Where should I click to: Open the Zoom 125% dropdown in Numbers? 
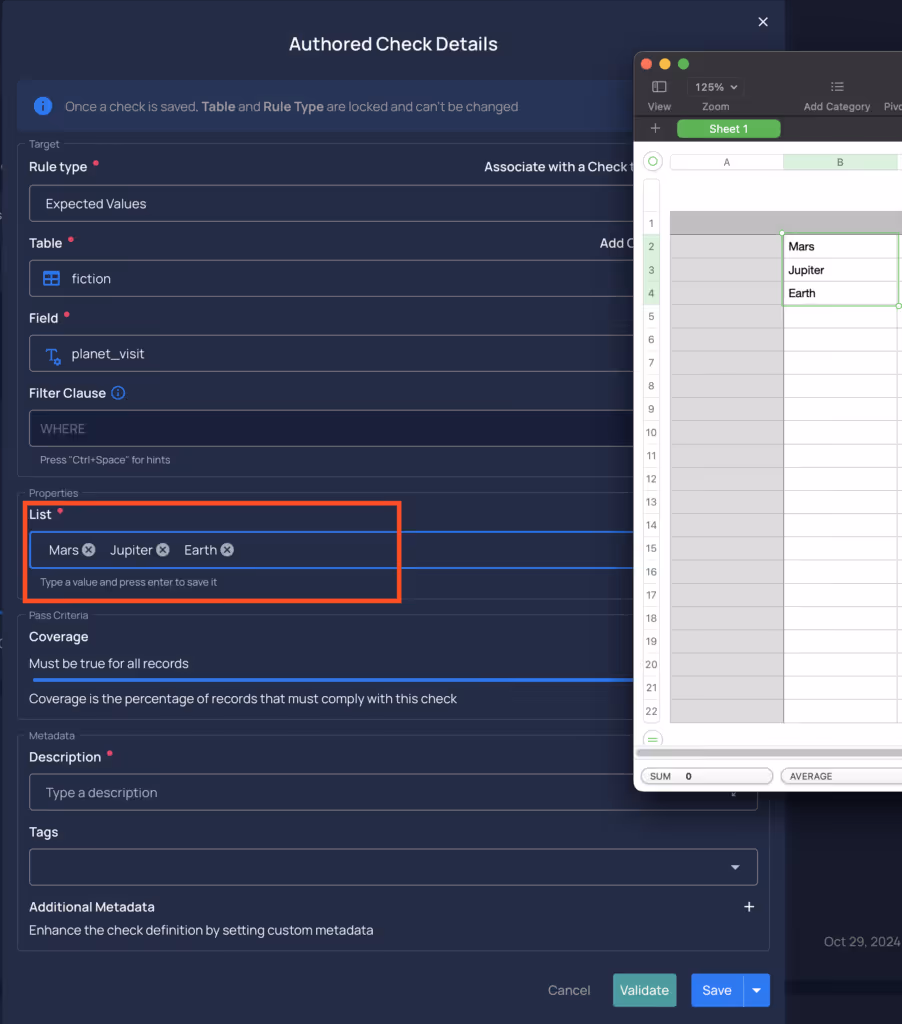pos(716,87)
